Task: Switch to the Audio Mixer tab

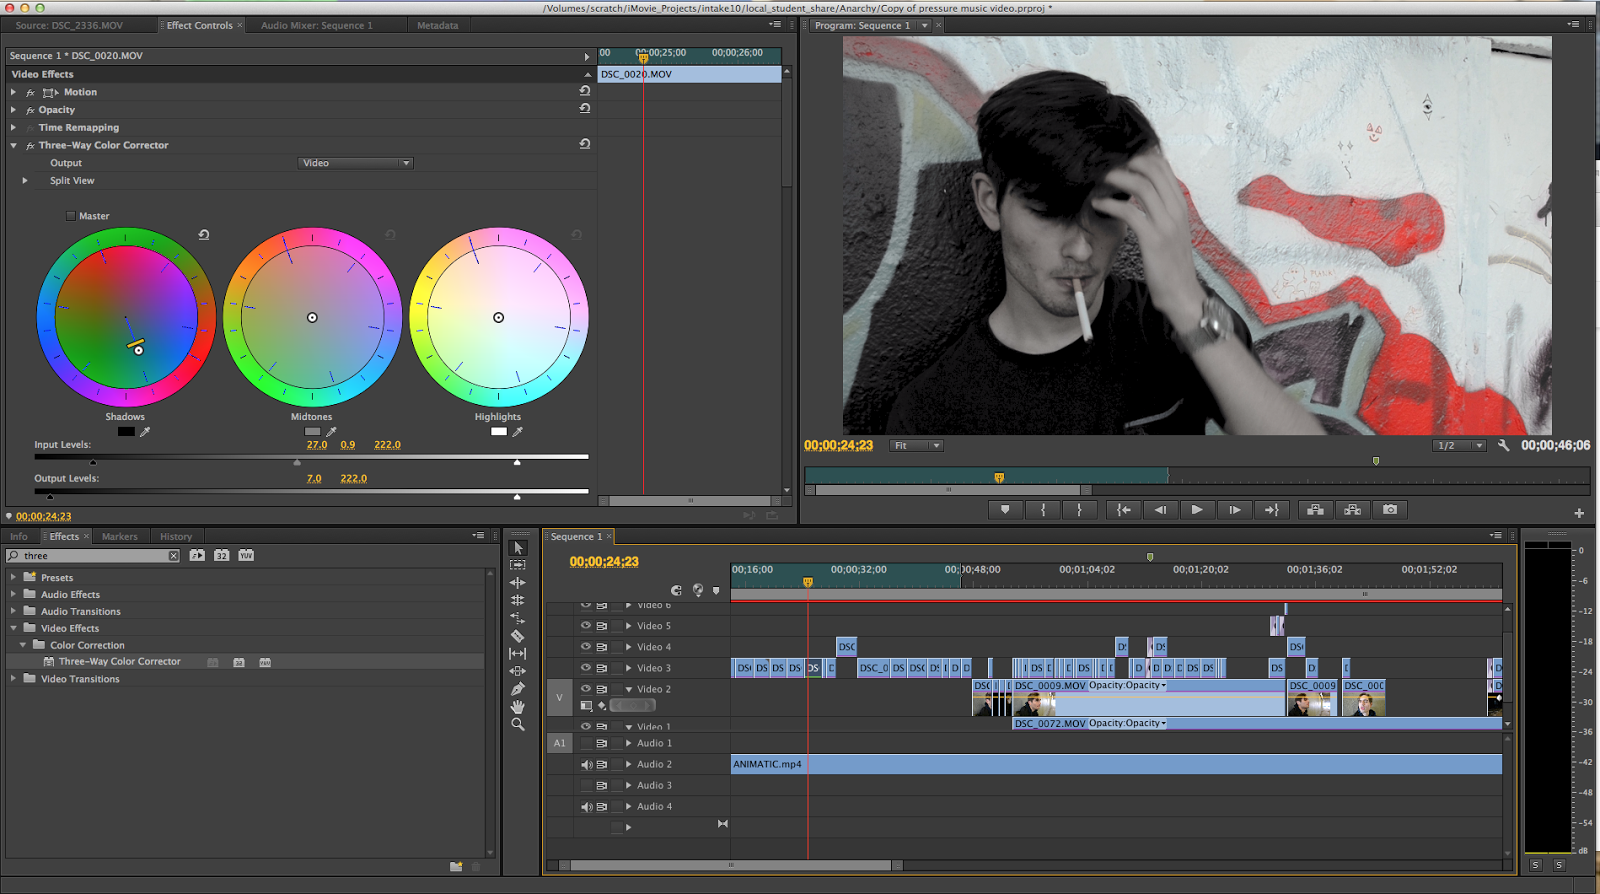Action: click(x=316, y=26)
